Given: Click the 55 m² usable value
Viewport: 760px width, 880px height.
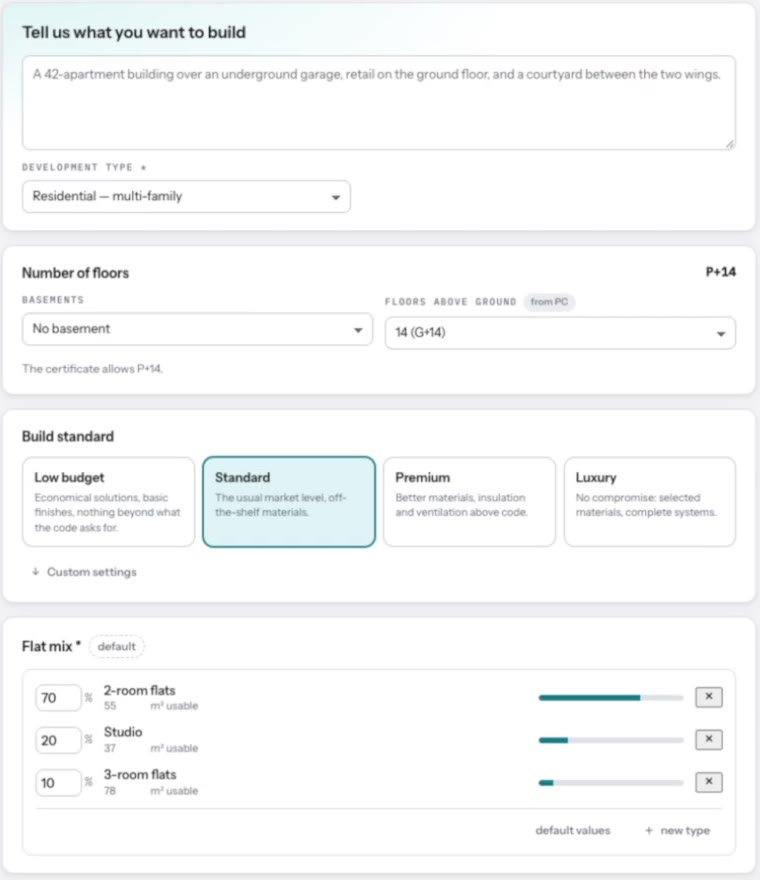Looking at the screenshot, I should pyautogui.click(x=110, y=706).
